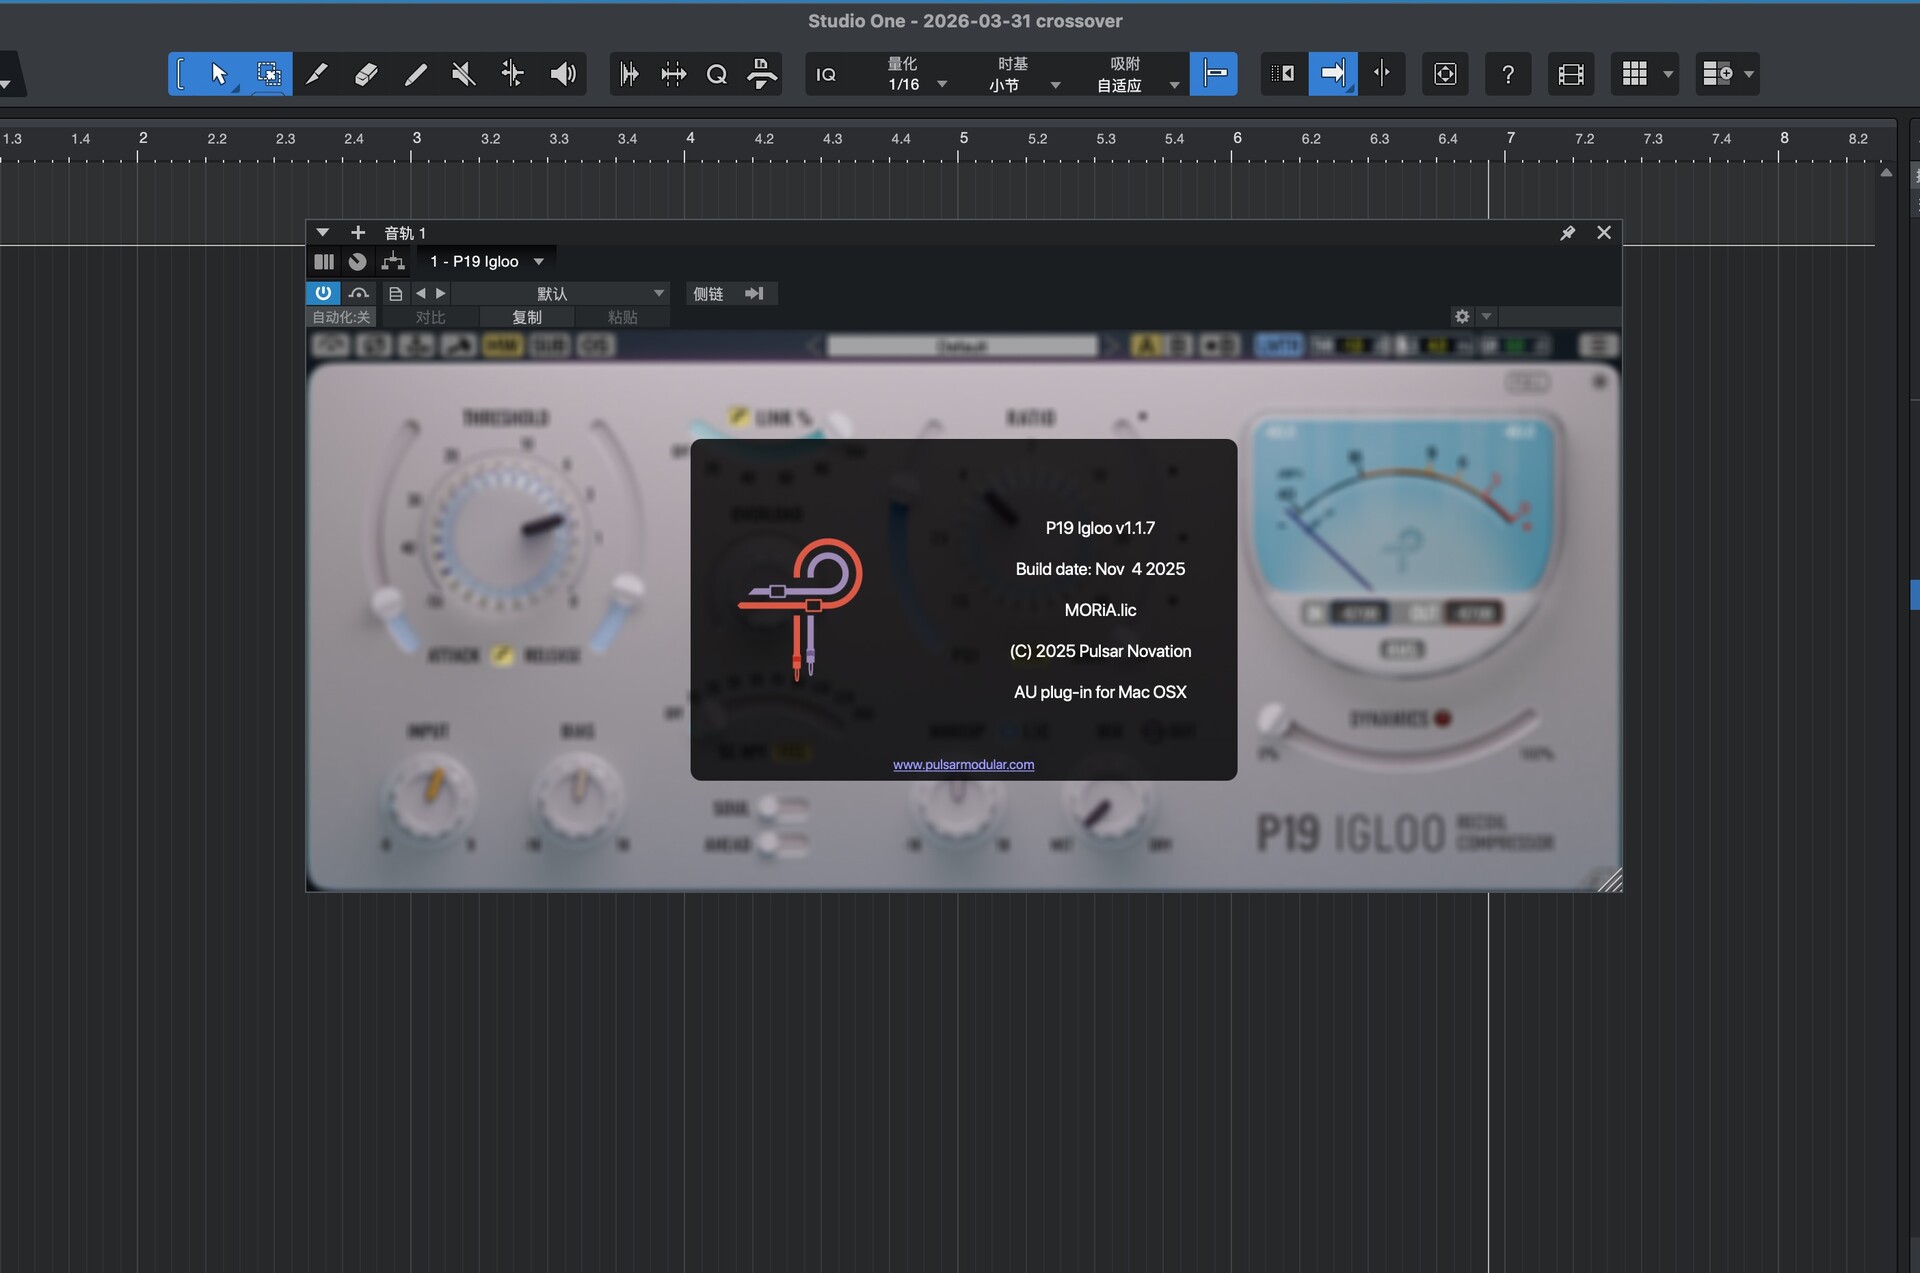1920x1273 pixels.
Task: Toggle plug-in power bypass button
Action: click(323, 293)
